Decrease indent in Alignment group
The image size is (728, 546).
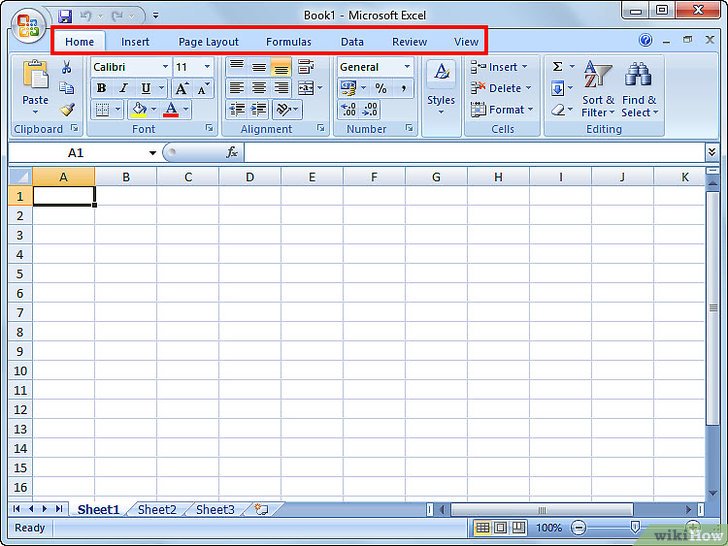pyautogui.click(x=237, y=110)
